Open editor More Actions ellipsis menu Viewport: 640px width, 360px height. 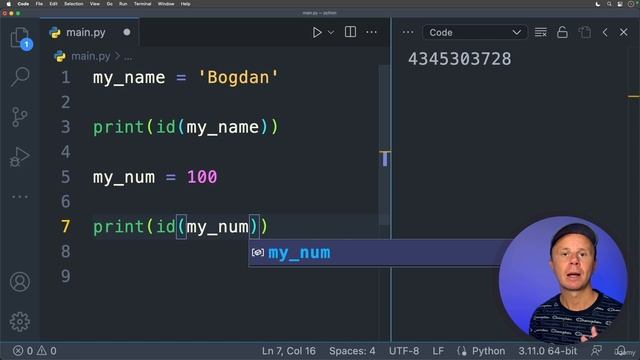click(x=371, y=32)
